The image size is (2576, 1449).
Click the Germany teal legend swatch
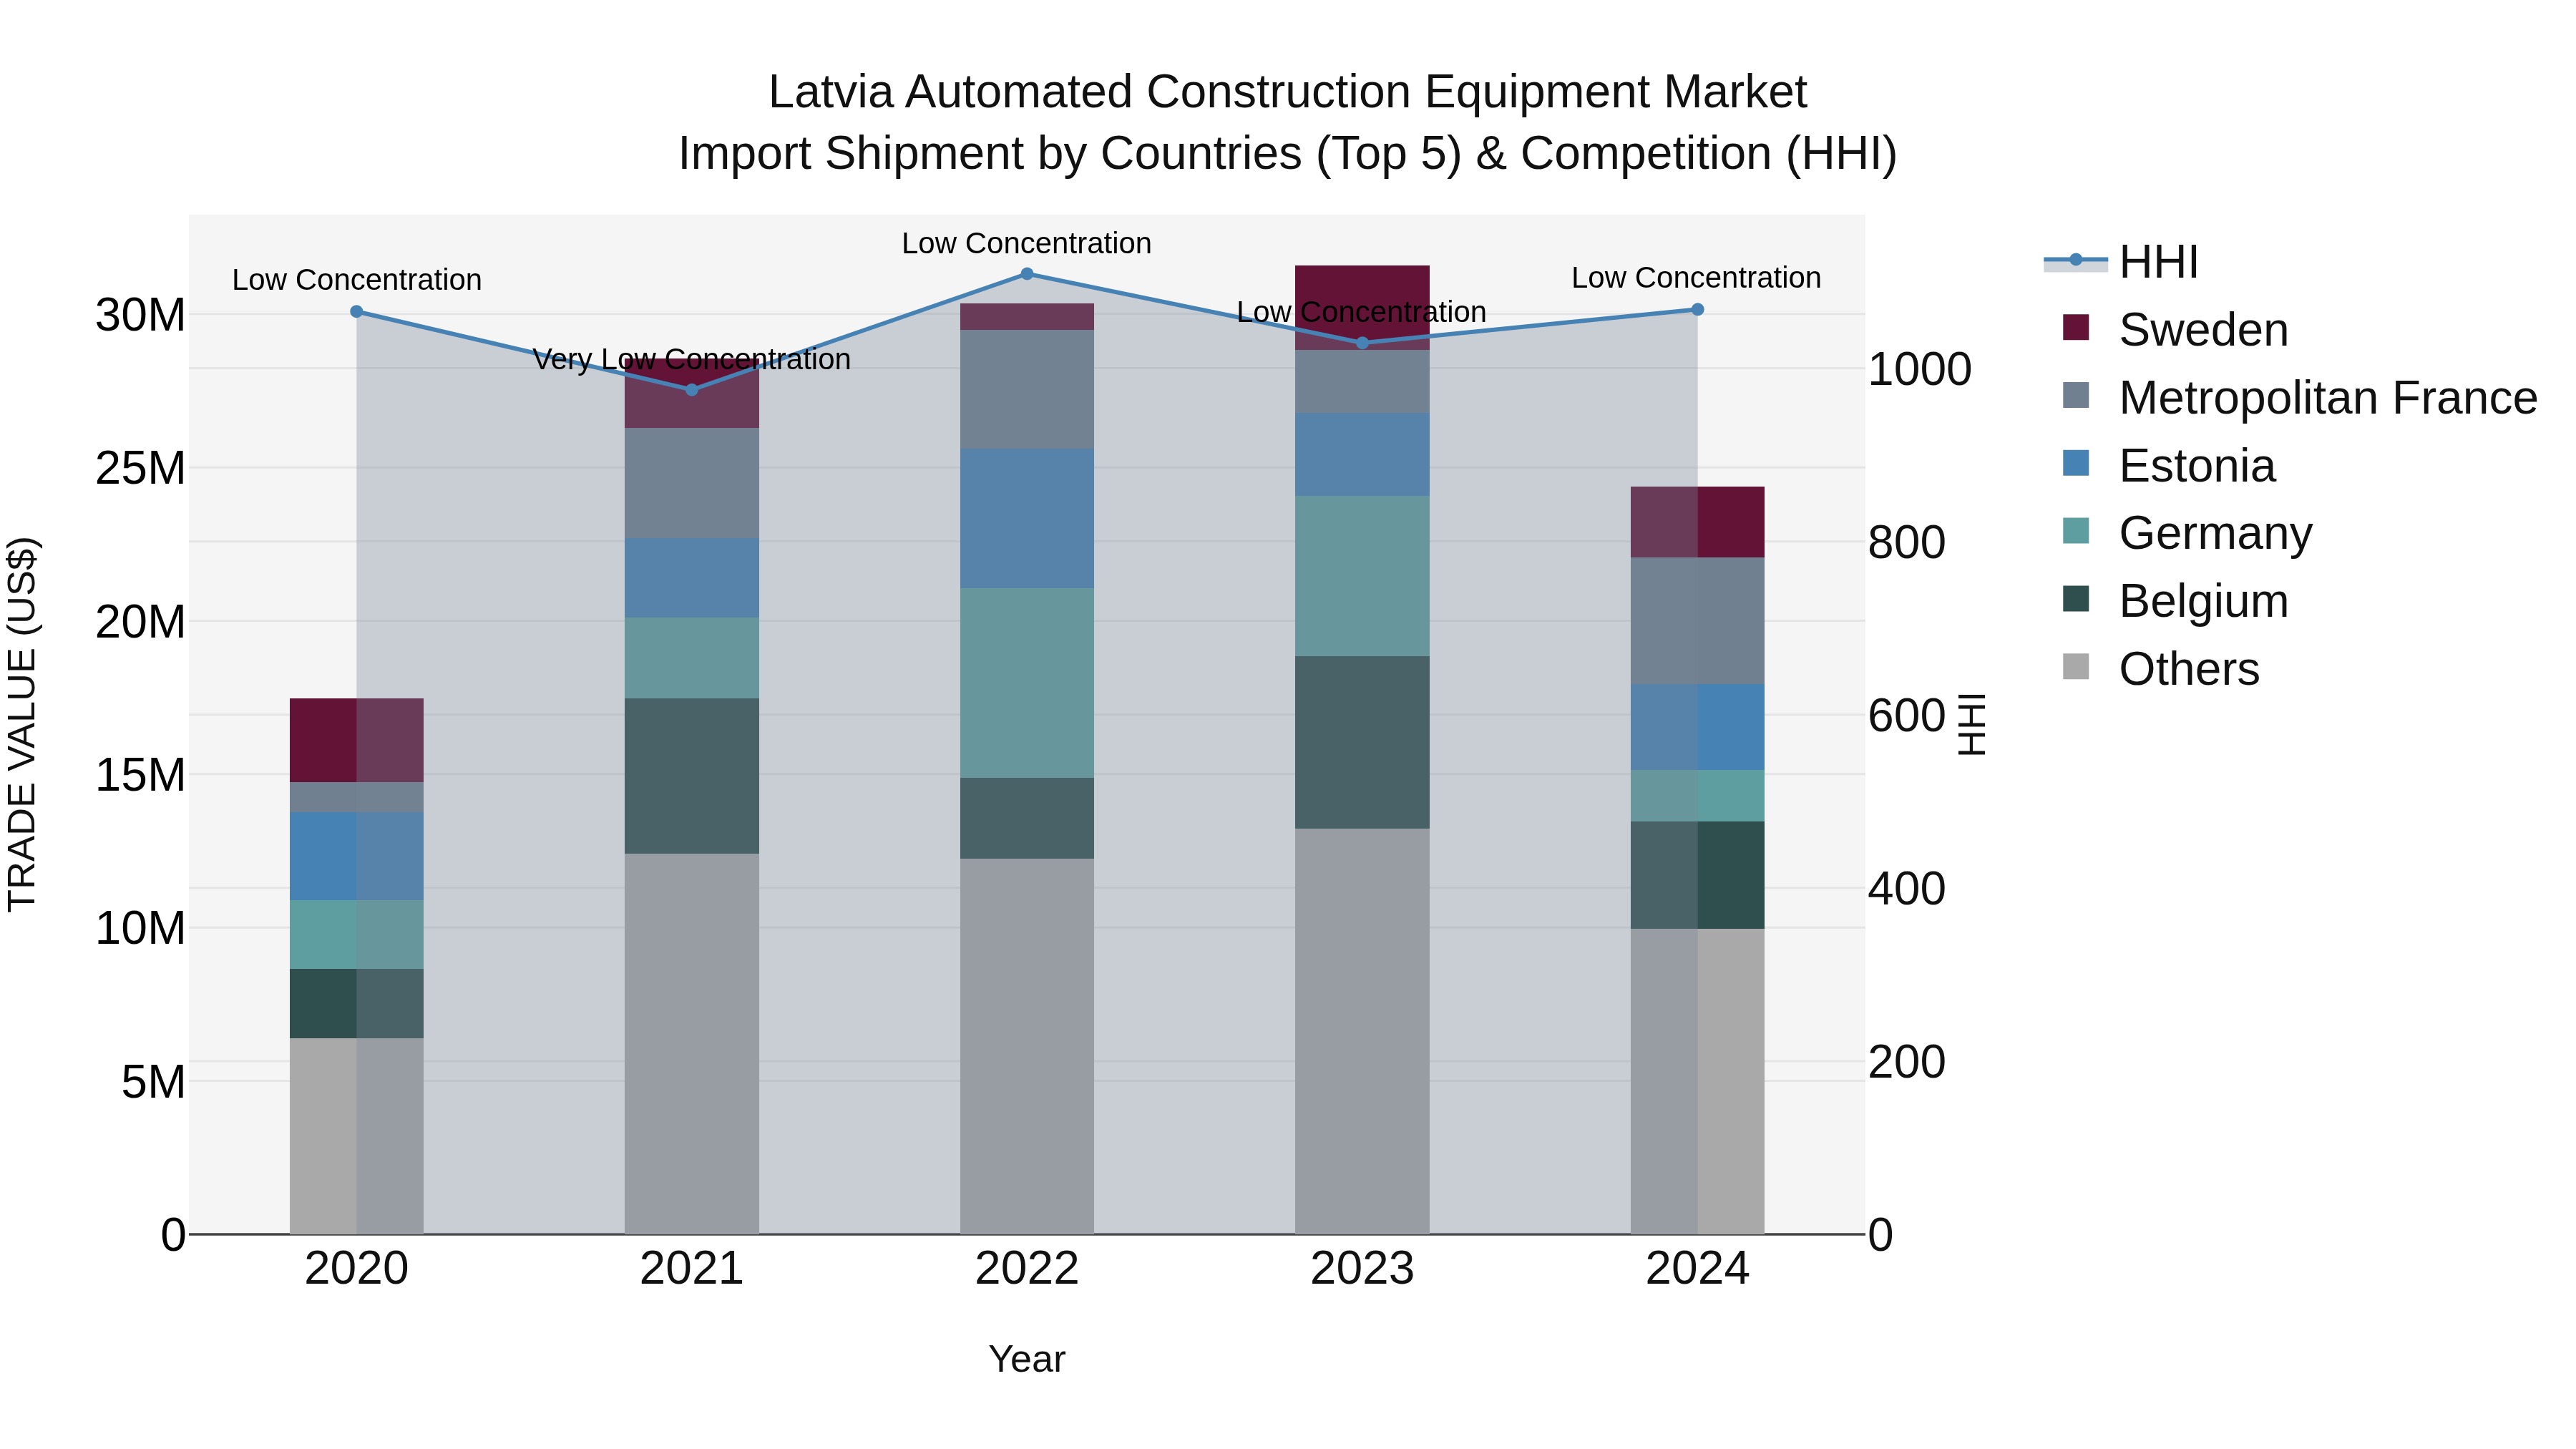pos(2076,531)
